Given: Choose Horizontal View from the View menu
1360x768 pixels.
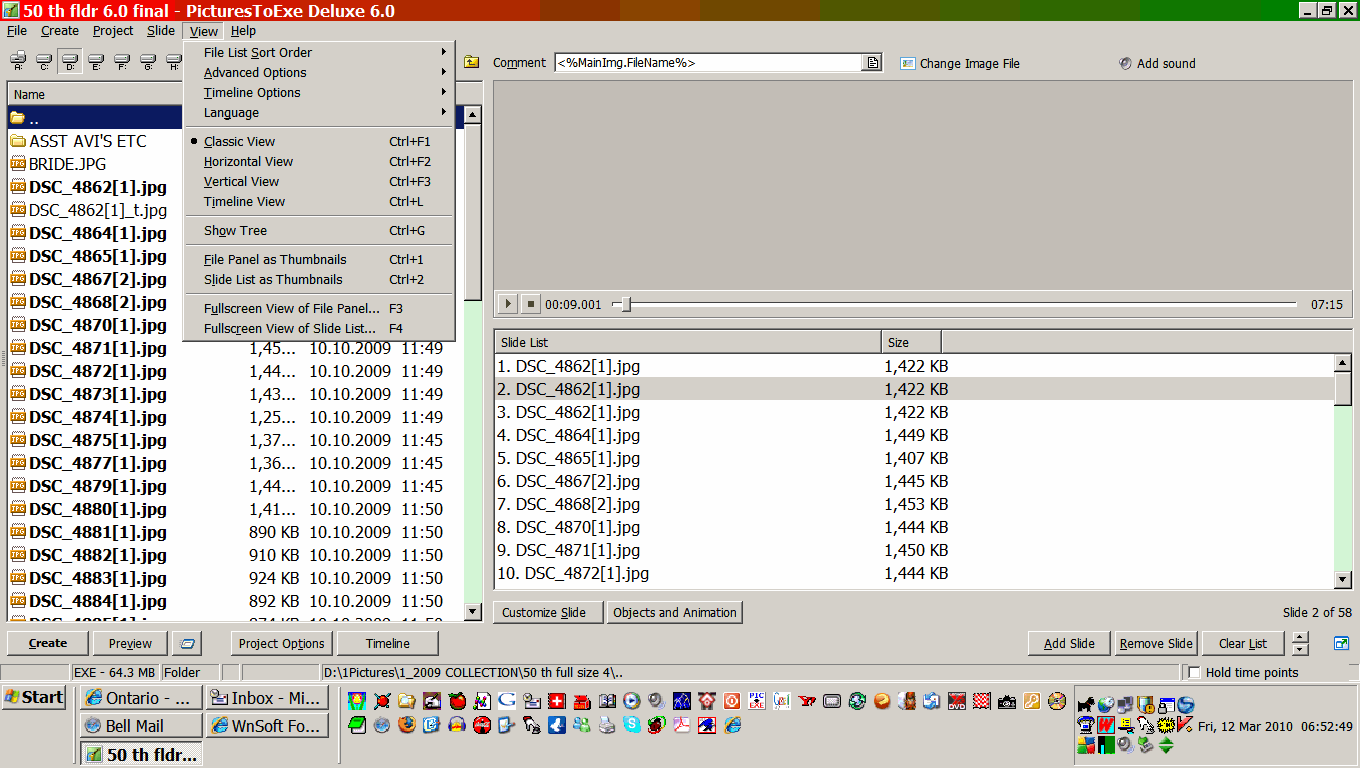Looking at the screenshot, I should click(x=320, y=161).
